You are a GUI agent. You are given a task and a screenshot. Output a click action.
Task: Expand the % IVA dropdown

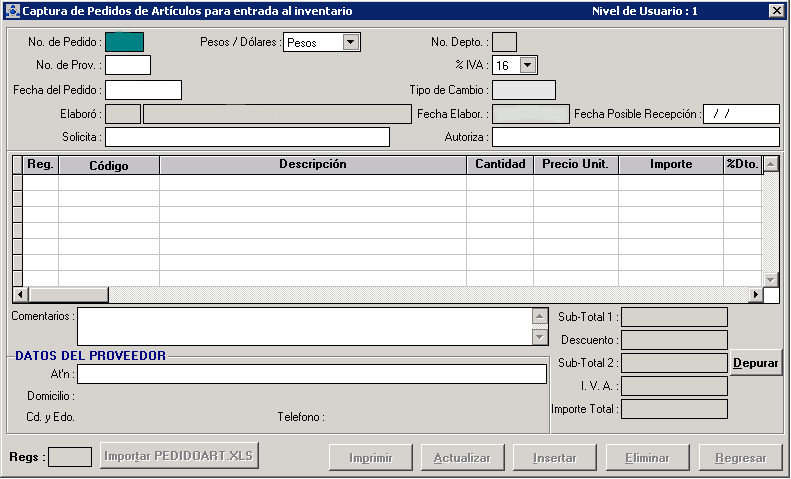pos(528,65)
